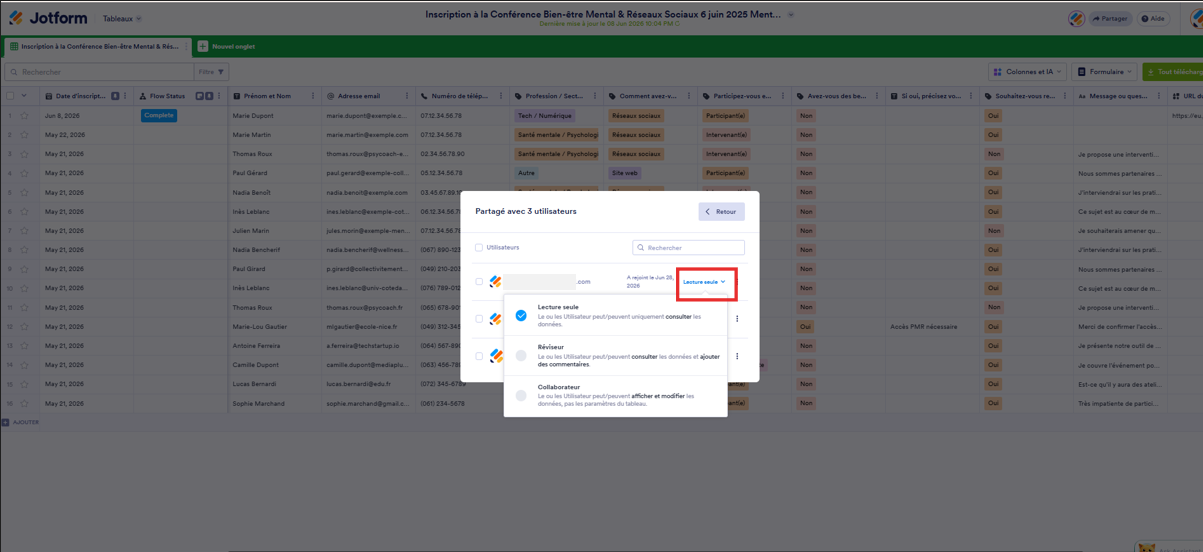The height and width of the screenshot is (552, 1203).
Task: Open options menu for the second shared user
Action: 737,319
